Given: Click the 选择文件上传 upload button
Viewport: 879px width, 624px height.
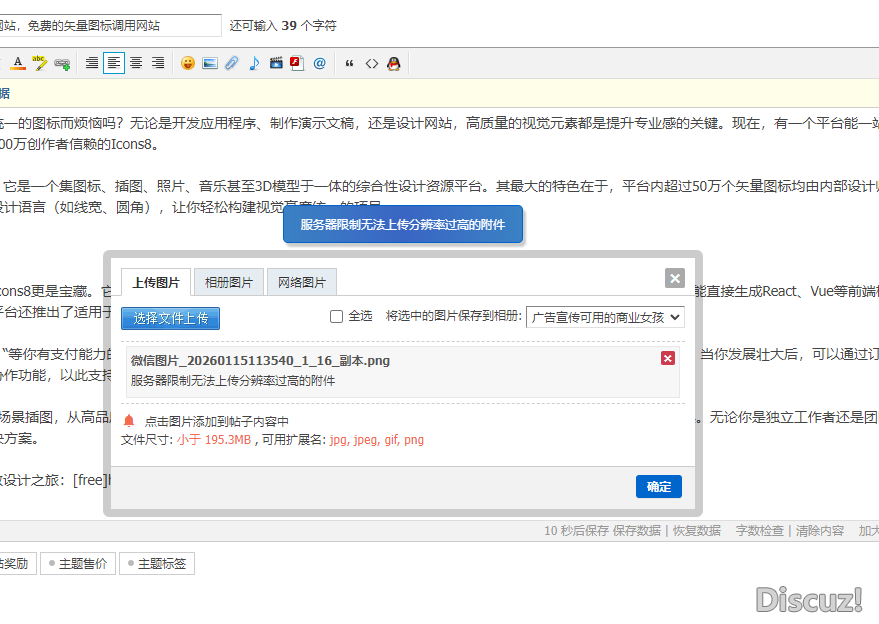Looking at the screenshot, I should pyautogui.click(x=170, y=317).
